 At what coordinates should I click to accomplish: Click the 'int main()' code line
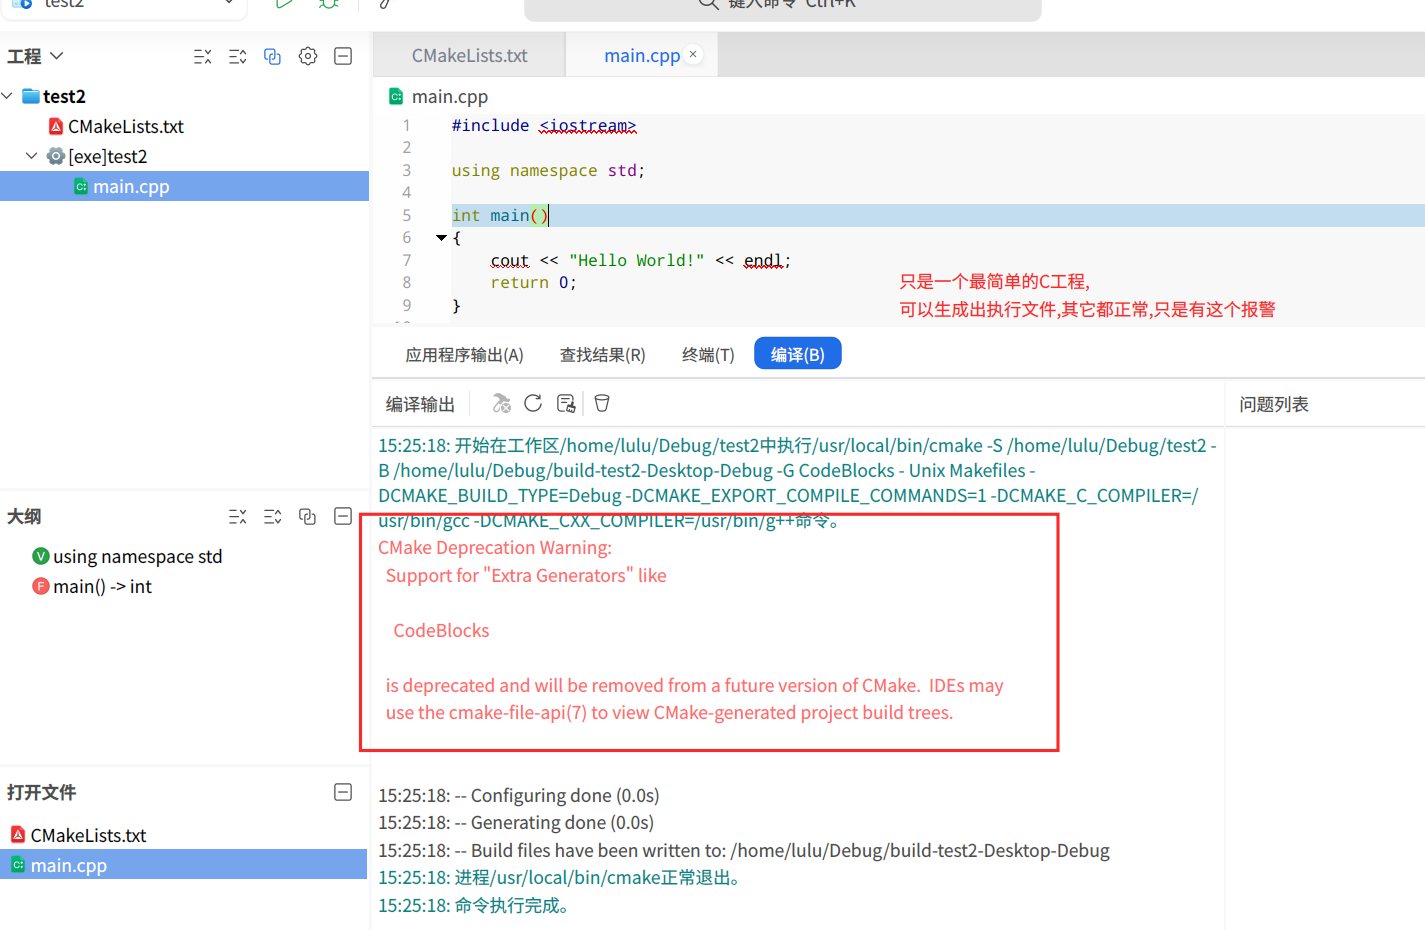[500, 215]
